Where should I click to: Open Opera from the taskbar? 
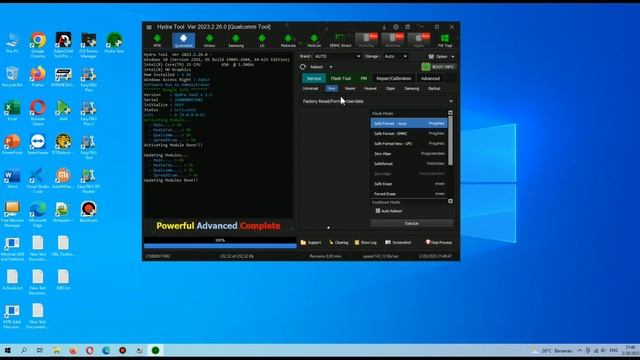click(x=90, y=350)
